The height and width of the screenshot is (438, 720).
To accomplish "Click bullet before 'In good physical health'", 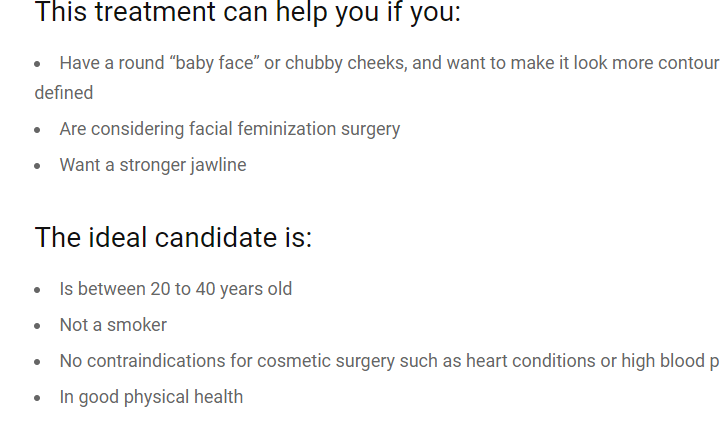I will (38, 398).
